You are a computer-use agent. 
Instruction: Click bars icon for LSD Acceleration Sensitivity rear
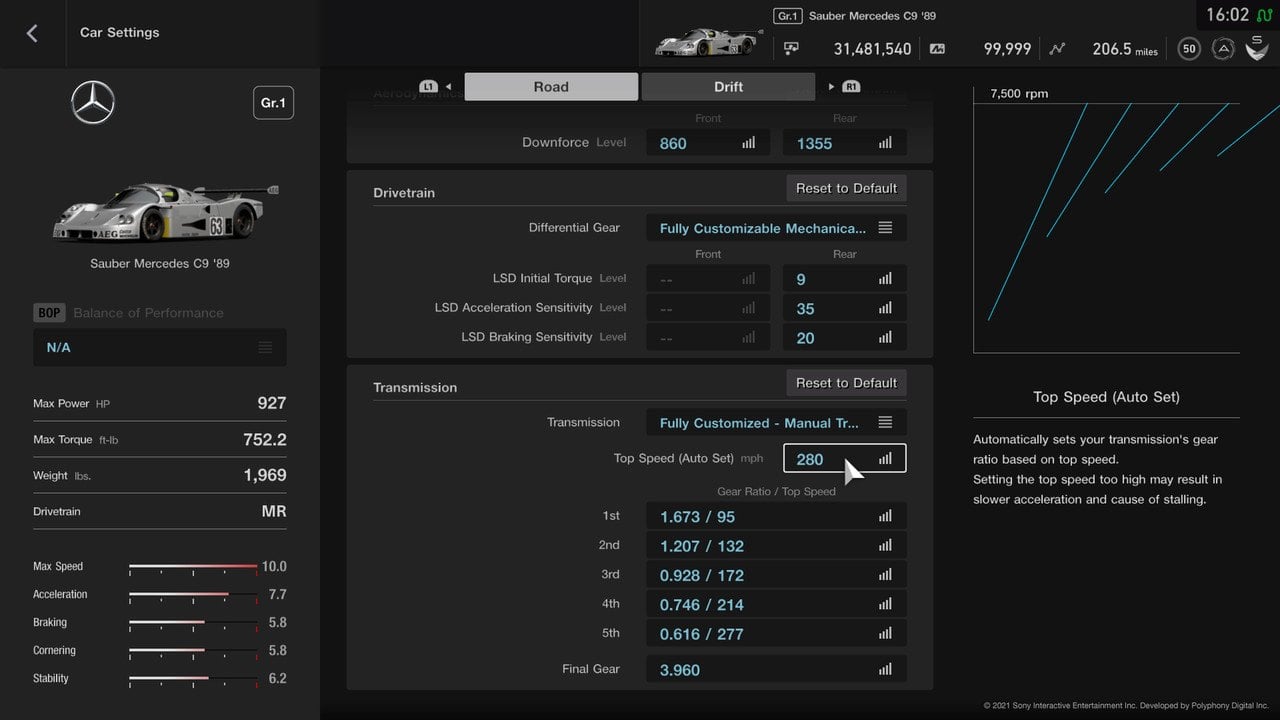coord(885,308)
